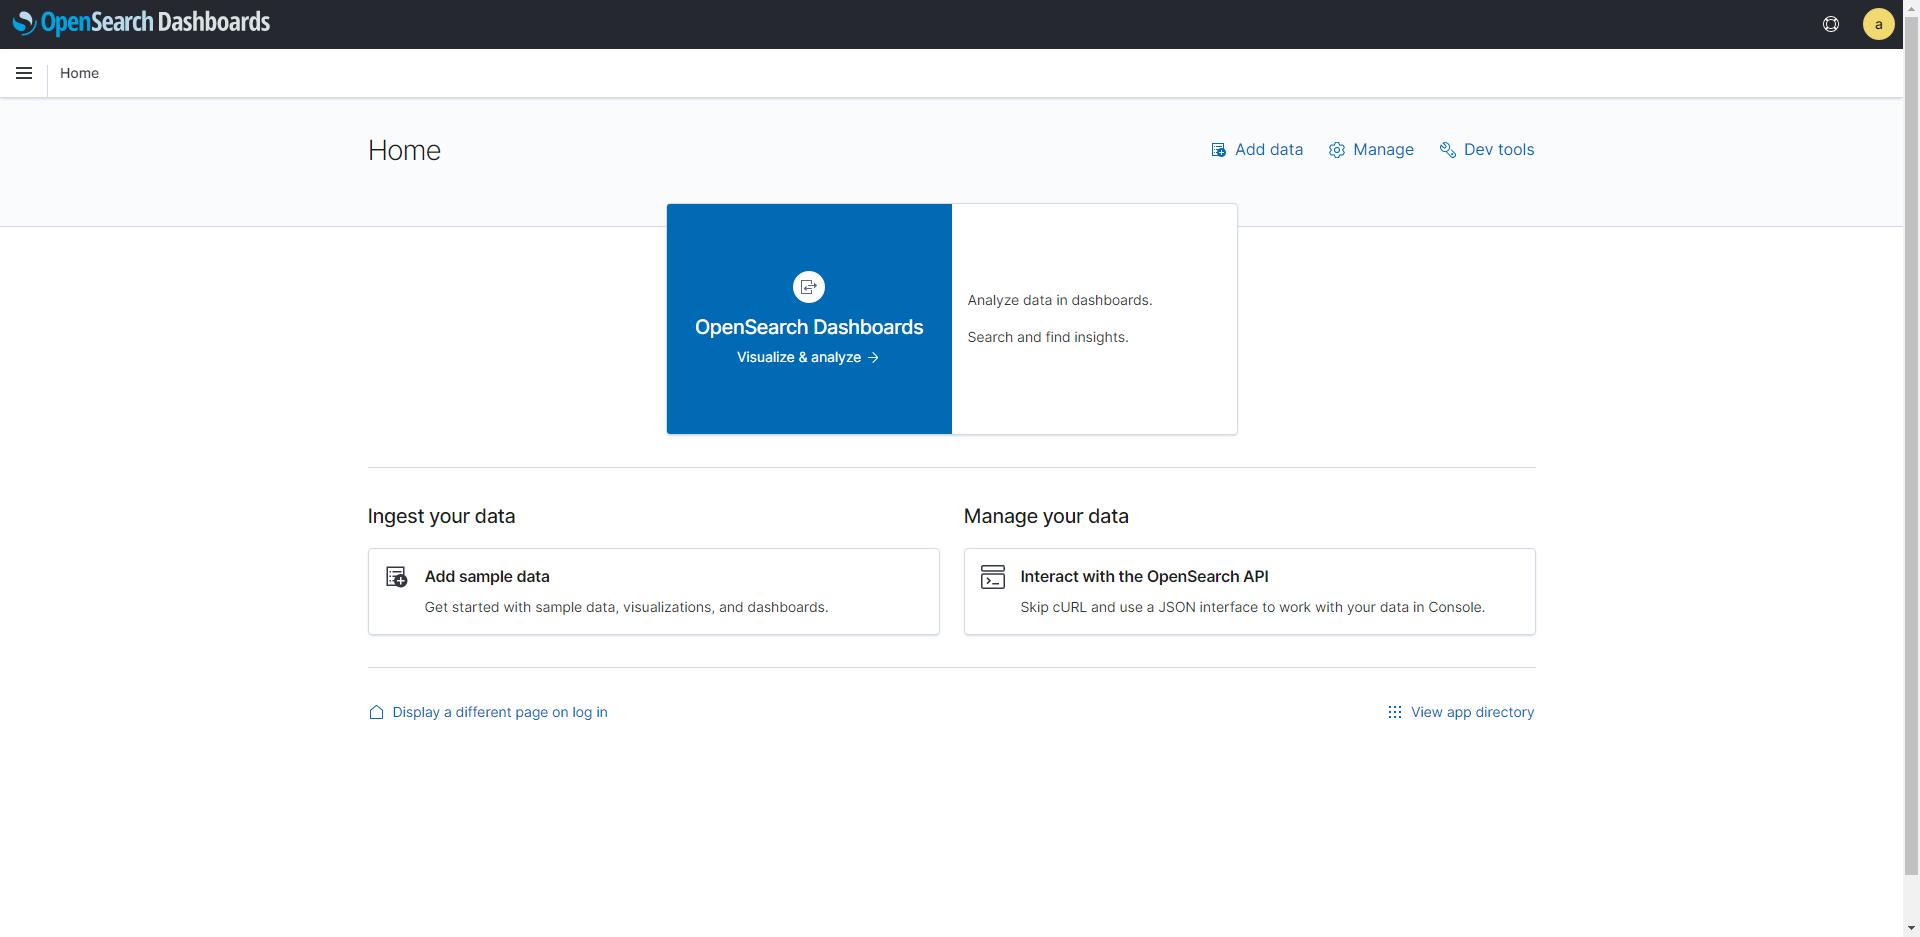The width and height of the screenshot is (1920, 937).
Task: Click Visualize & analyze link
Action: [x=808, y=357]
